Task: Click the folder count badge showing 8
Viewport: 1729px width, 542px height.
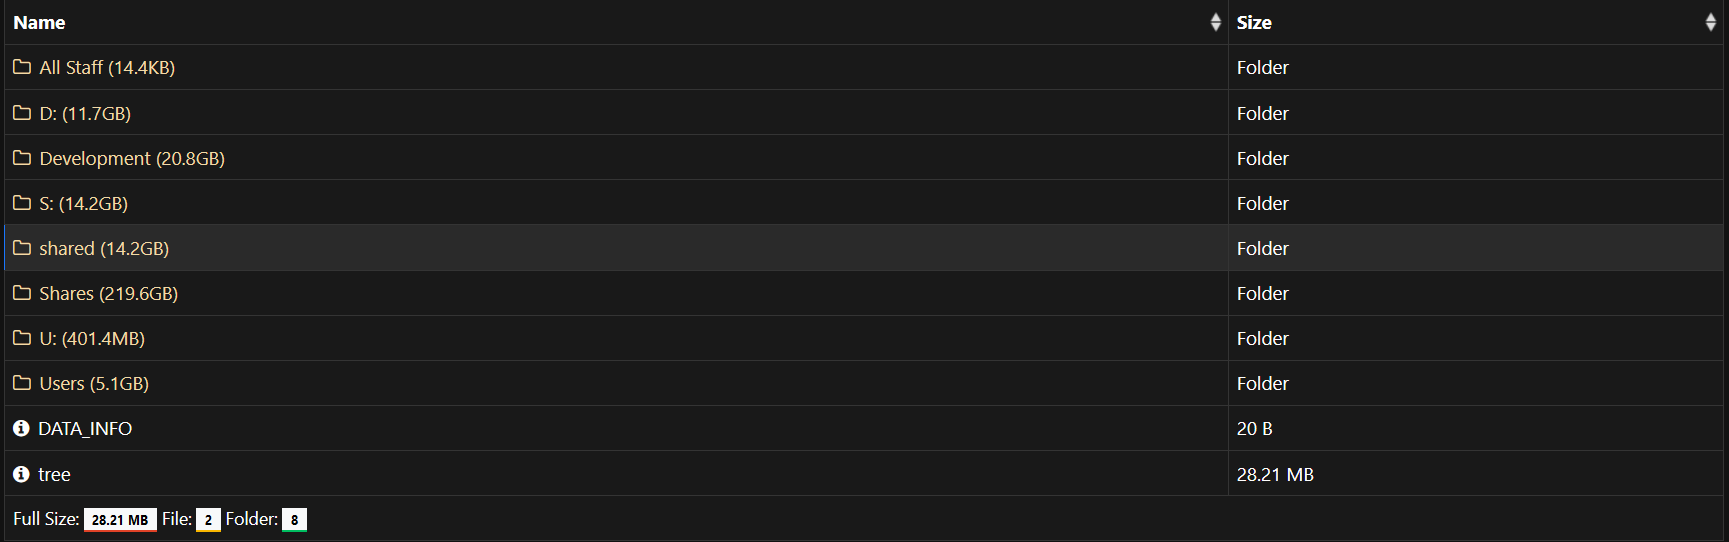Action: (x=294, y=520)
